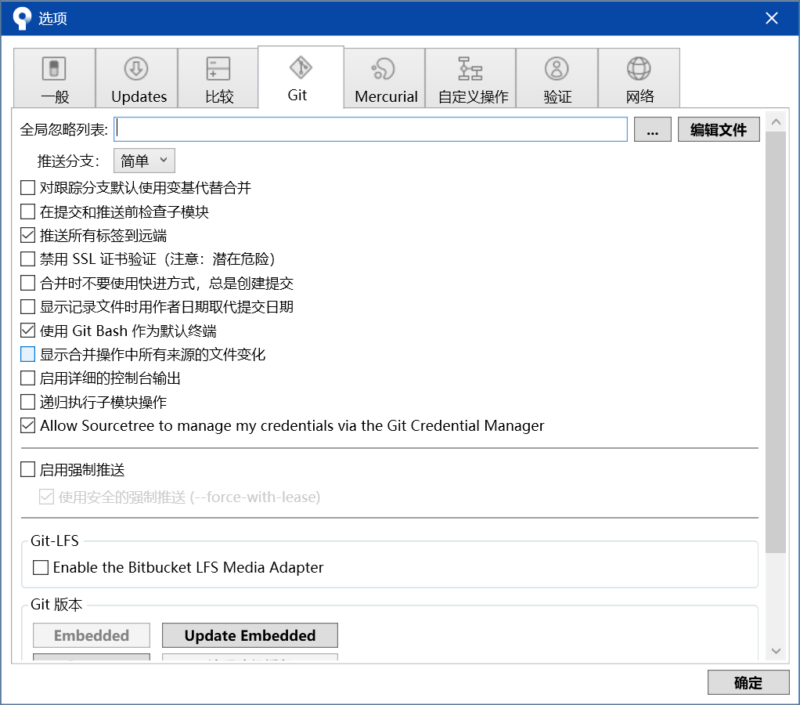Click the 编辑文件 button
Image resolution: width=800 pixels, height=705 pixels.
(x=718, y=130)
